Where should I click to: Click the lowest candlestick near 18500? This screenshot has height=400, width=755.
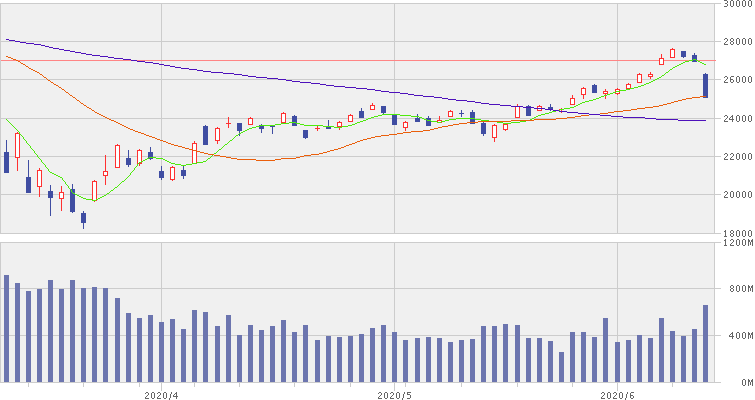pyautogui.click(x=83, y=218)
